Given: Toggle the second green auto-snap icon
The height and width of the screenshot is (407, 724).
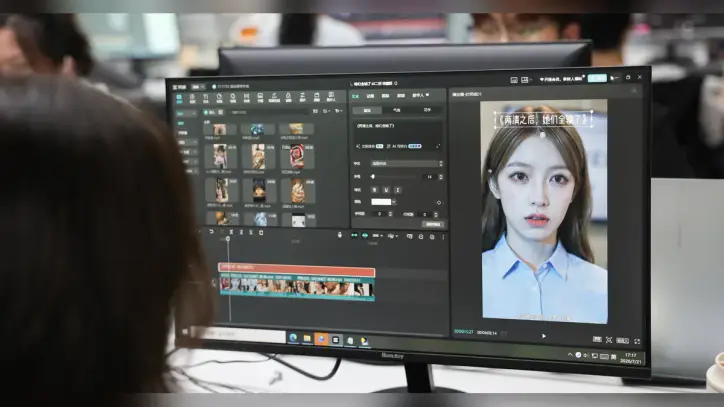Looking at the screenshot, I should point(365,236).
